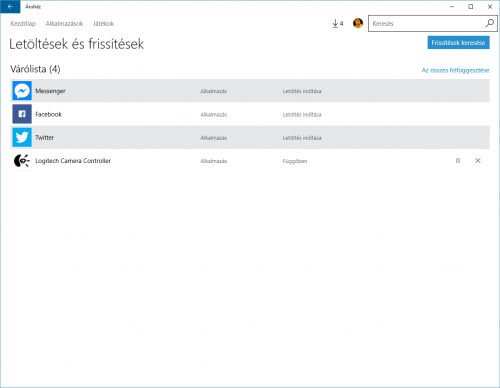Image resolution: width=500 pixels, height=388 pixels.
Task: Open the downloads indicator showing 4
Action: tap(338, 23)
